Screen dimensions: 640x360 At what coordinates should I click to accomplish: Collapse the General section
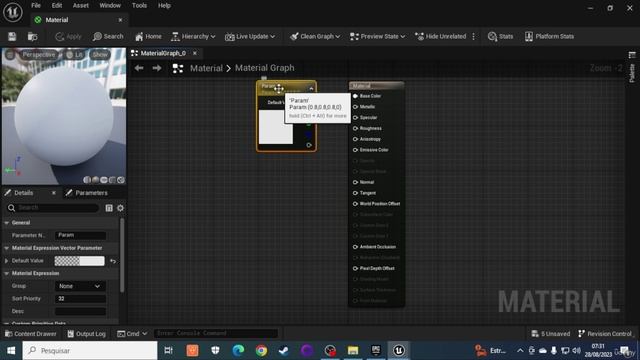coord(7,223)
